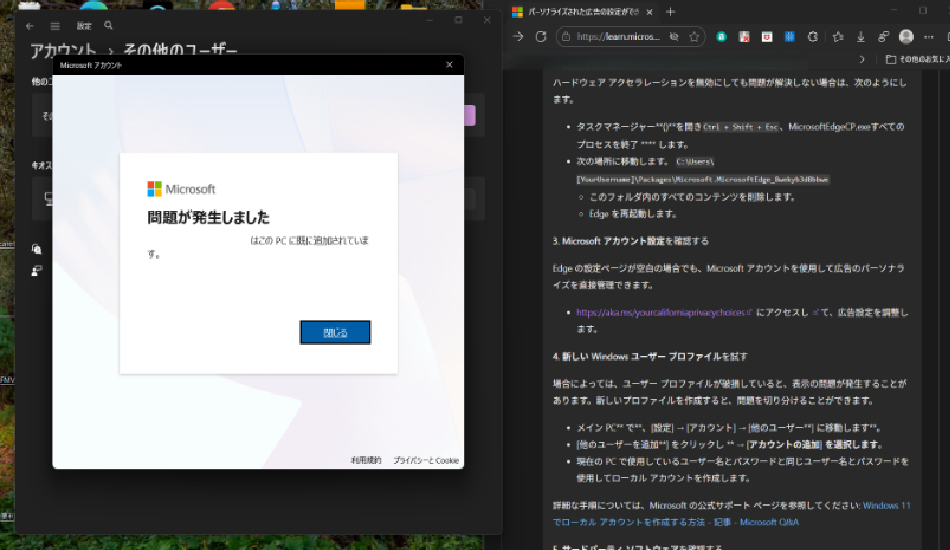Click the Microsoft favicon on the Edge tab
Image resolution: width=950 pixels, height=550 pixels.
(x=517, y=12)
